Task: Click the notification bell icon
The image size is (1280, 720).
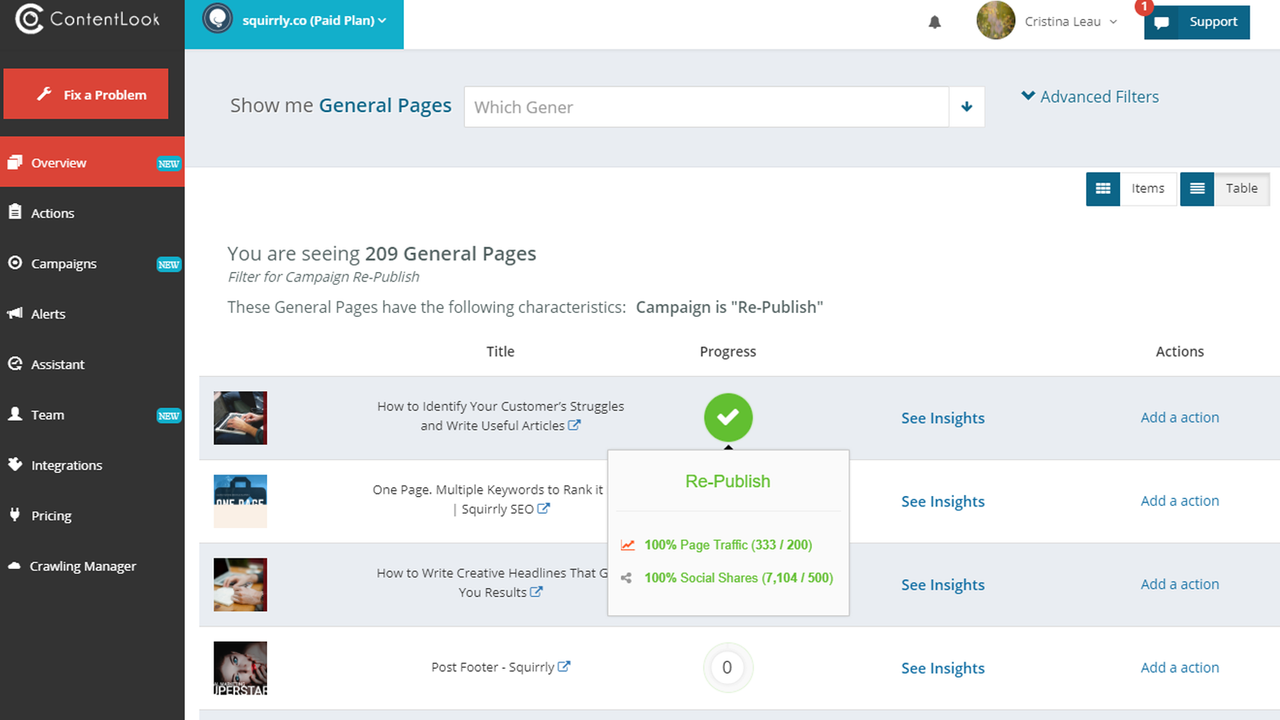Action: (x=935, y=22)
